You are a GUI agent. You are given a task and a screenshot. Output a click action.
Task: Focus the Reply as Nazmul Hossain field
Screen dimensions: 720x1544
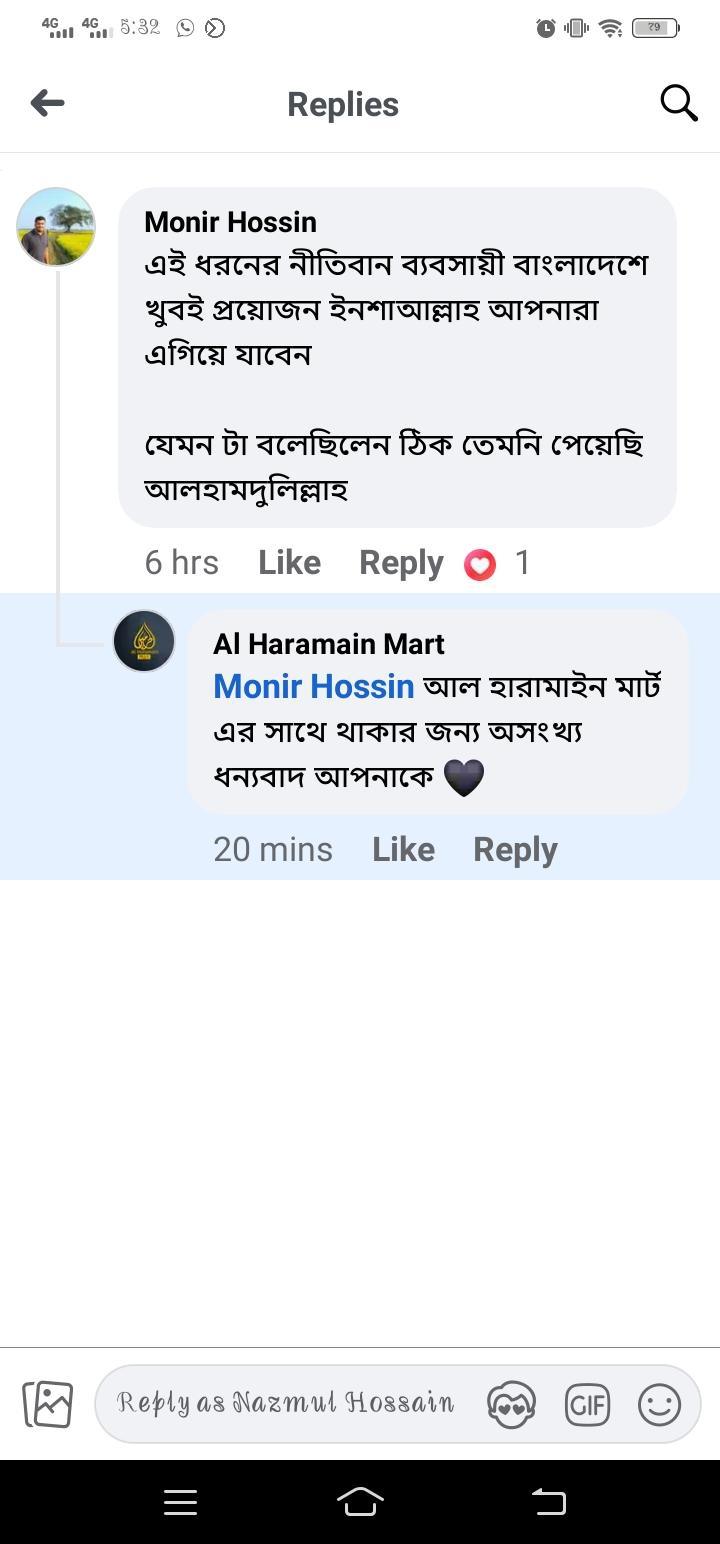click(285, 1403)
